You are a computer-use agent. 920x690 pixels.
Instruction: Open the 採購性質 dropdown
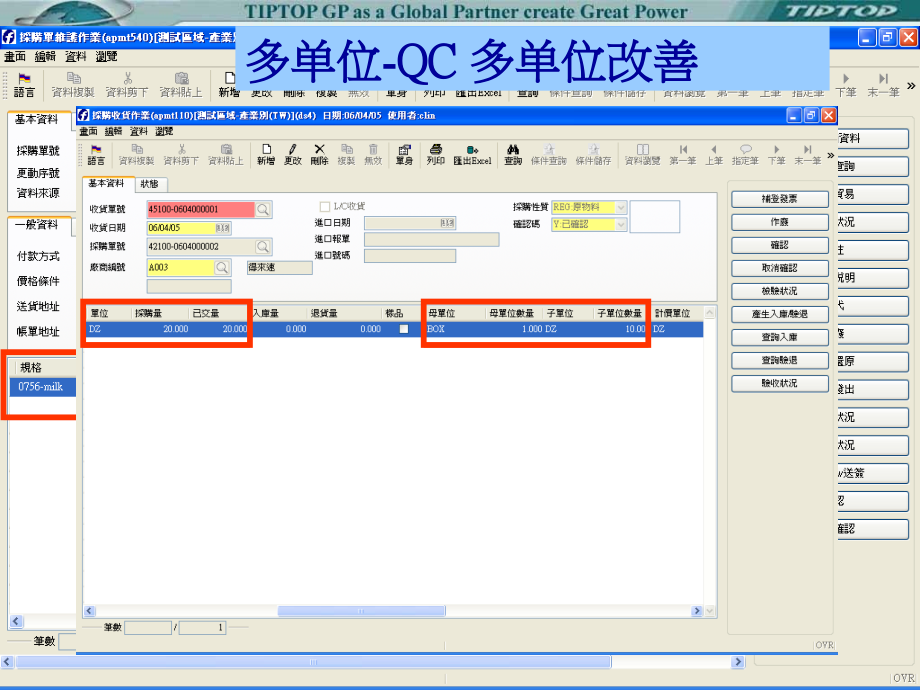pos(620,205)
